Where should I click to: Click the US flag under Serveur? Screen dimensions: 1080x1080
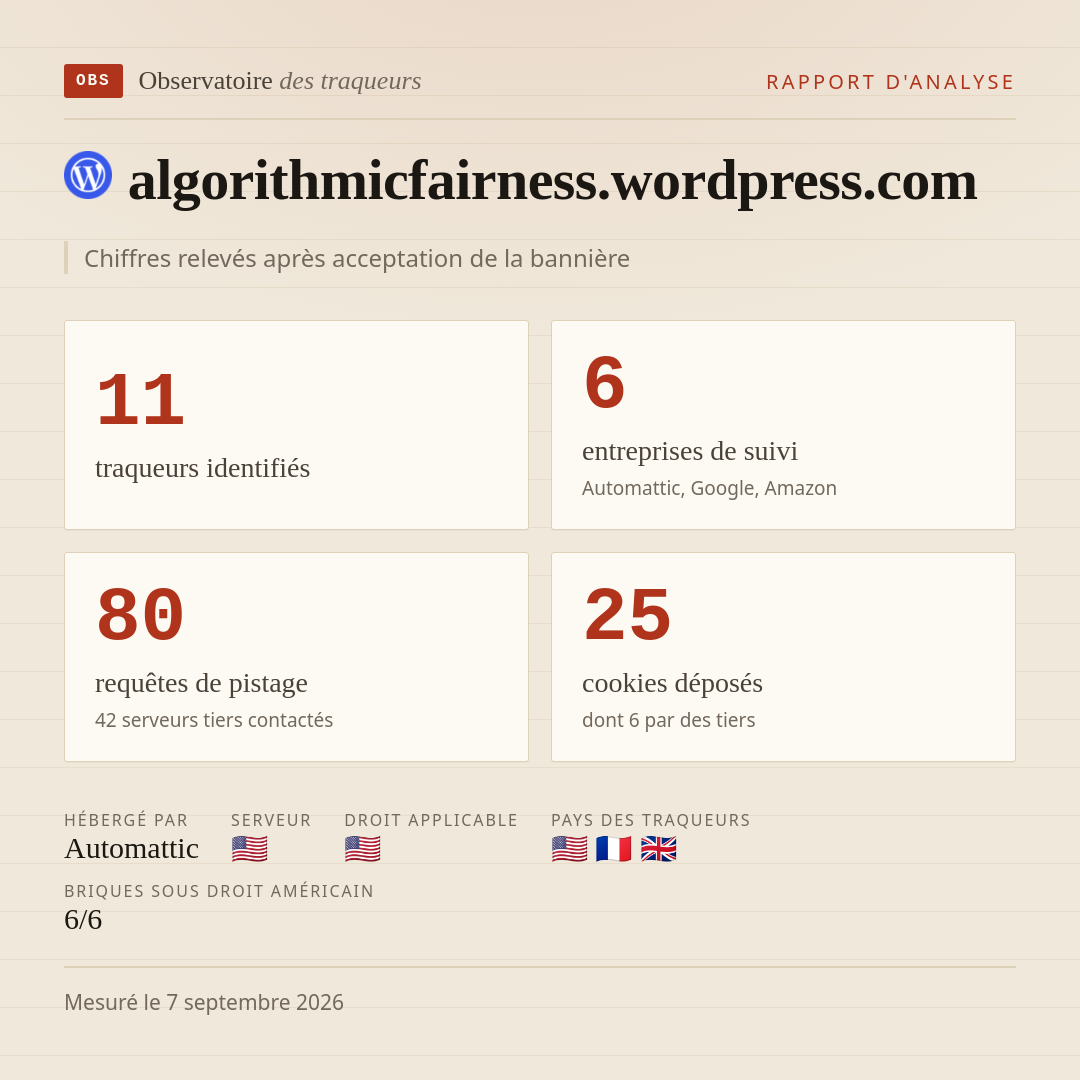tap(249, 849)
